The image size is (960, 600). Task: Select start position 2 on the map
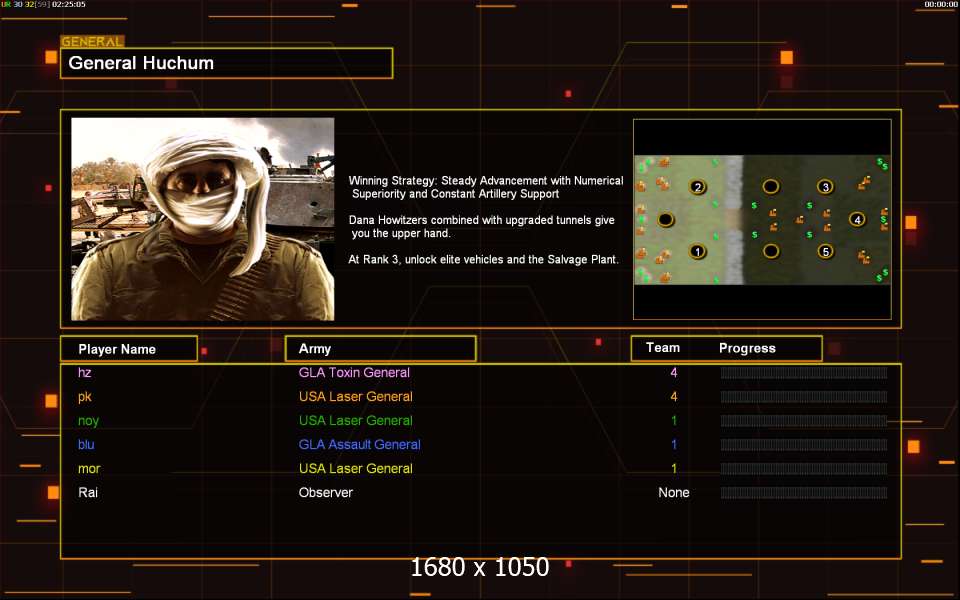698,187
